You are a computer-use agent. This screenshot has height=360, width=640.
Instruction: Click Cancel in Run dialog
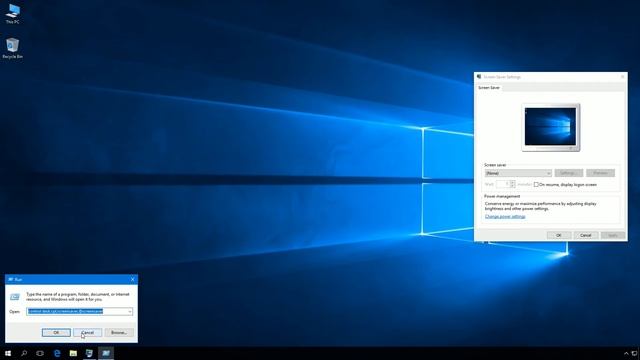click(x=87, y=332)
